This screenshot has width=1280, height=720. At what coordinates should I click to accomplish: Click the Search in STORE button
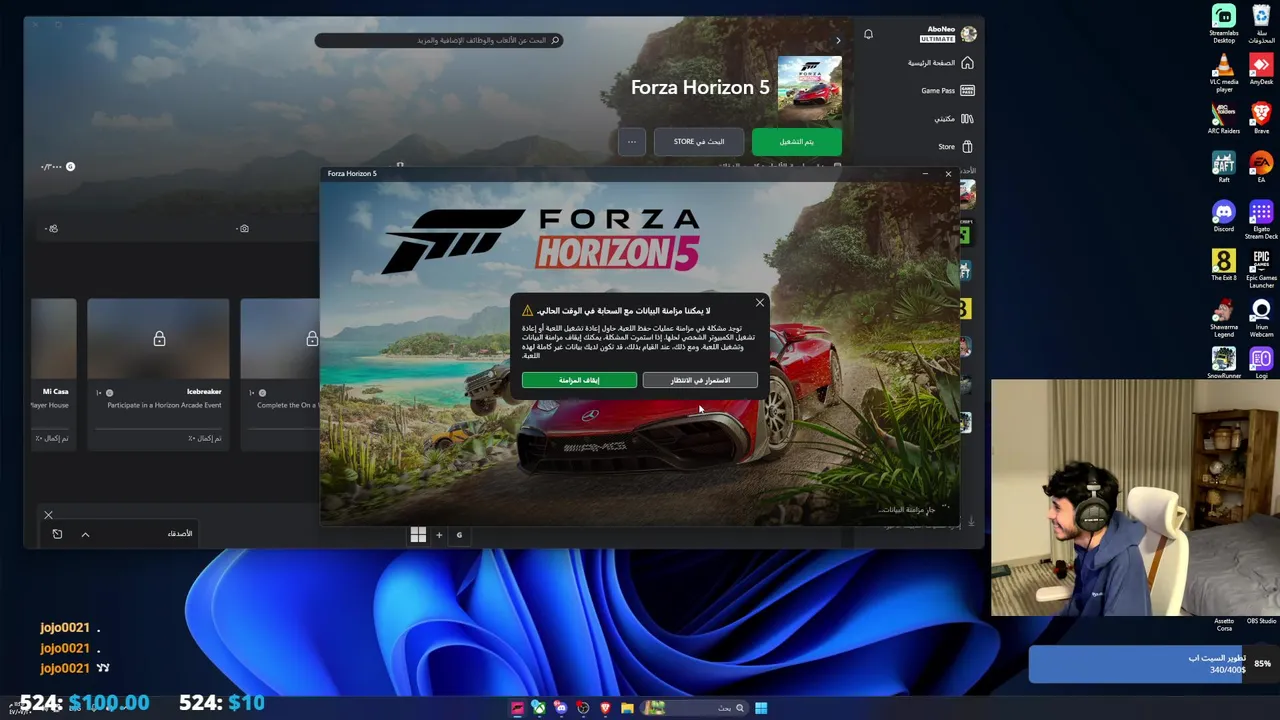point(698,142)
